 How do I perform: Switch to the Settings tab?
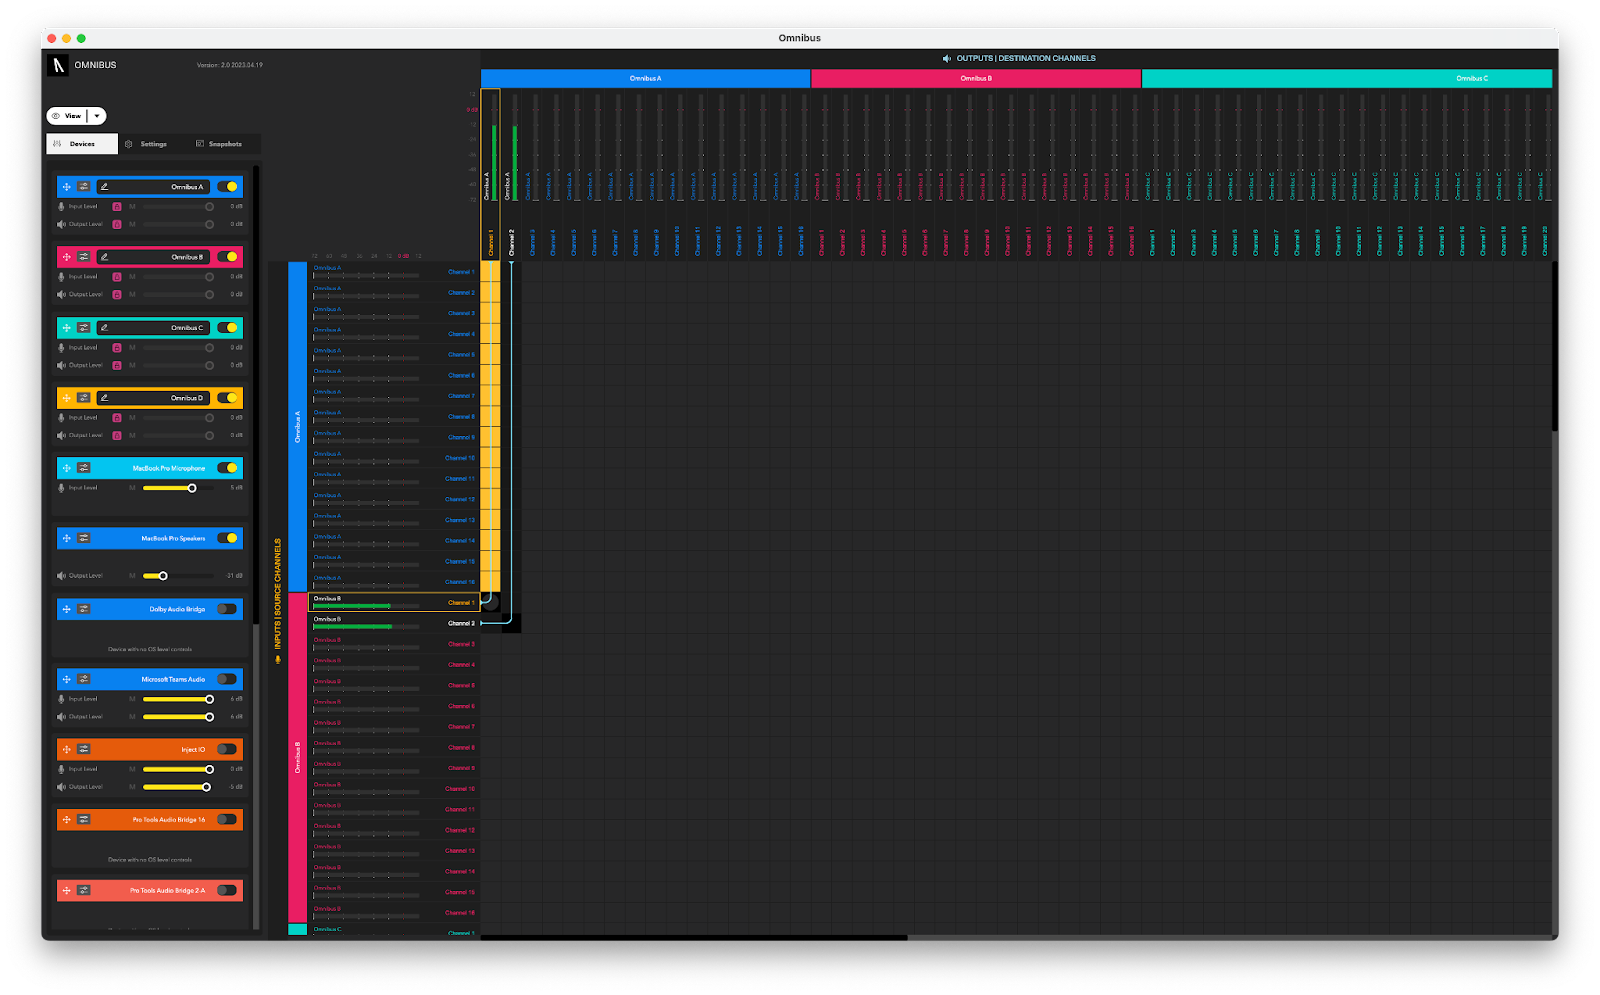point(147,144)
